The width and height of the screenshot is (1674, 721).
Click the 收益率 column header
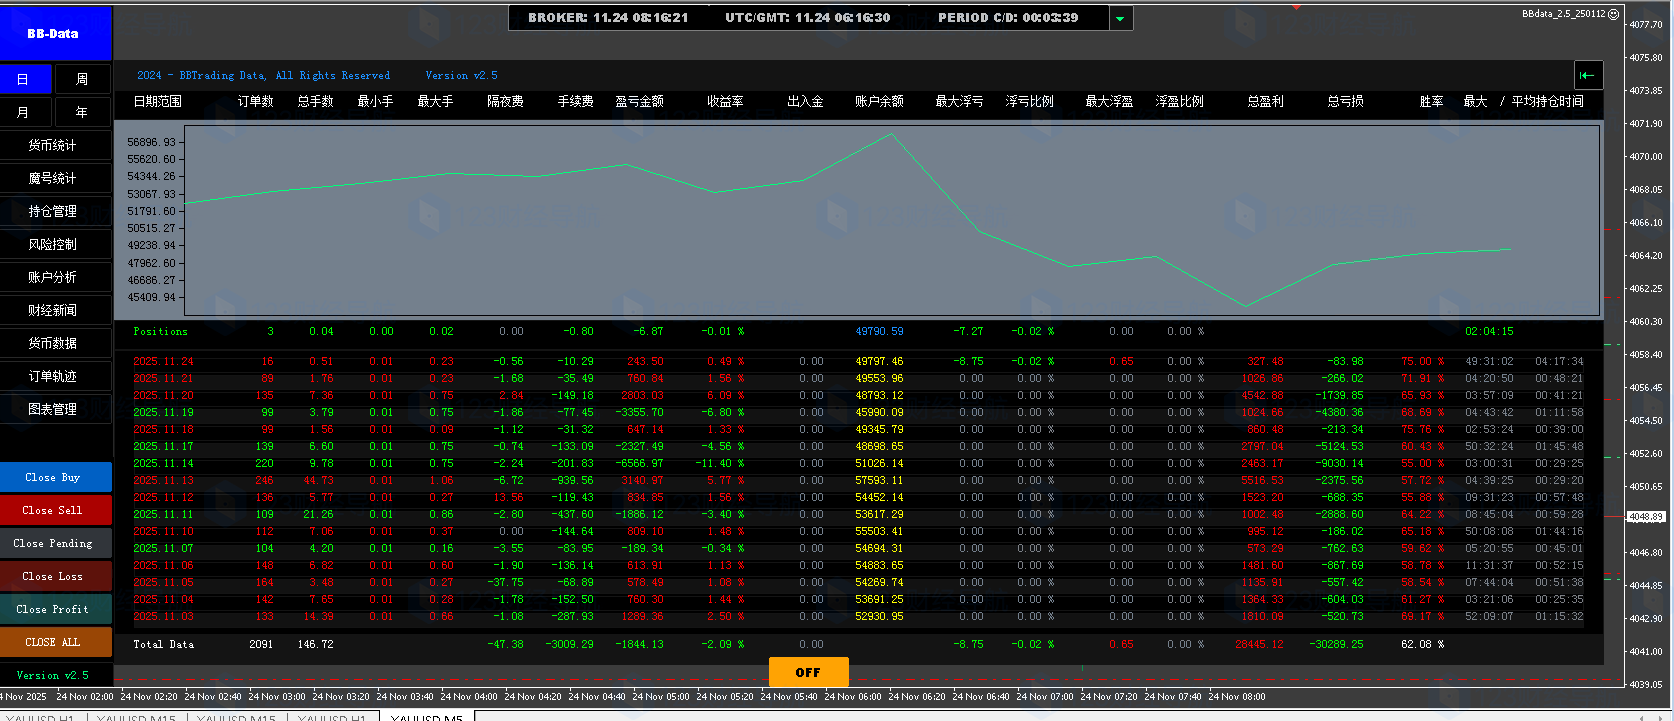click(x=724, y=101)
